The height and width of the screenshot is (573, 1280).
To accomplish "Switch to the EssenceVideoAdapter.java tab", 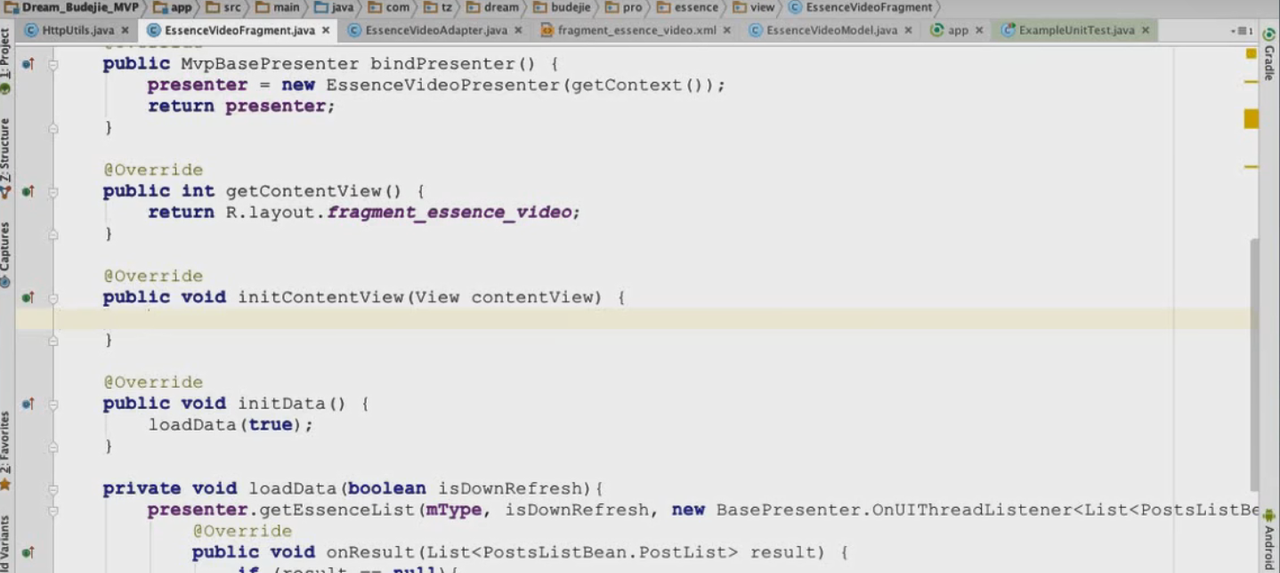I will (428, 30).
